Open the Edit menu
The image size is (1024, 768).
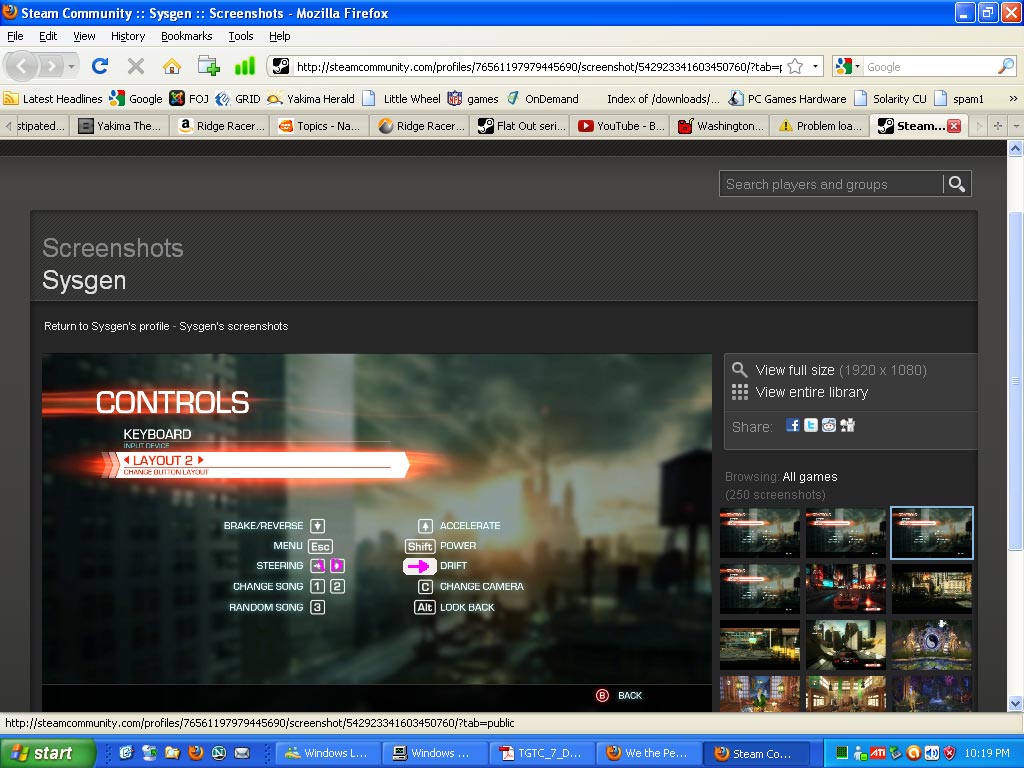[48, 36]
